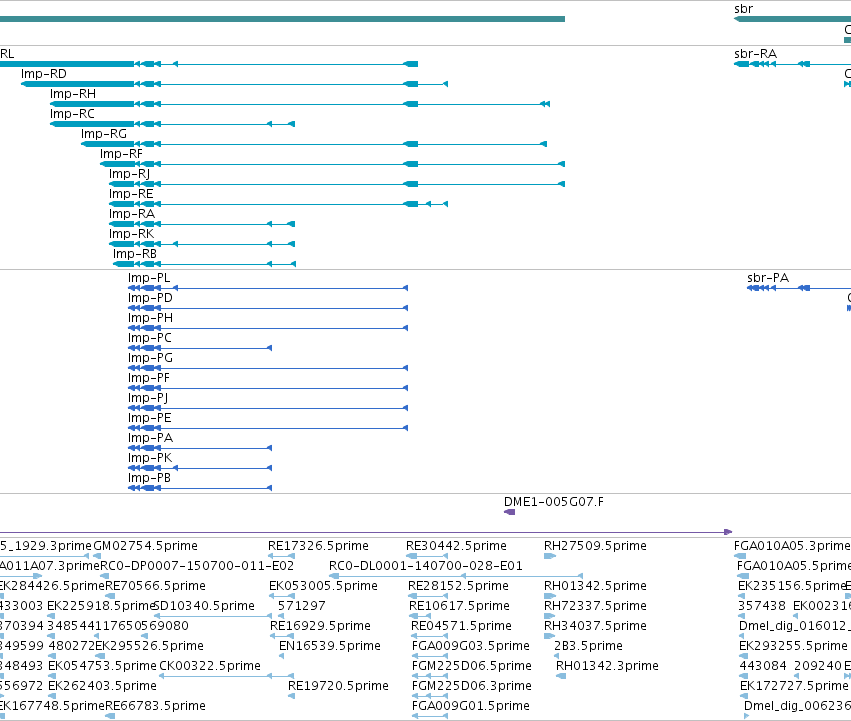Click the Imp-PL protein label
851x721 pixels.
(149, 278)
